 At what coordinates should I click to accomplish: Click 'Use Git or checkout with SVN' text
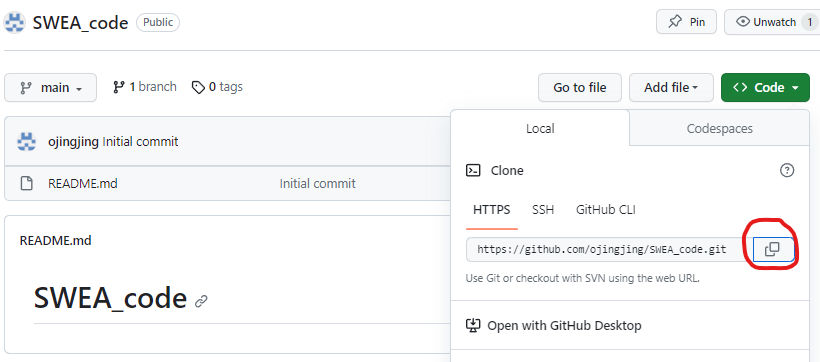[x=583, y=278]
